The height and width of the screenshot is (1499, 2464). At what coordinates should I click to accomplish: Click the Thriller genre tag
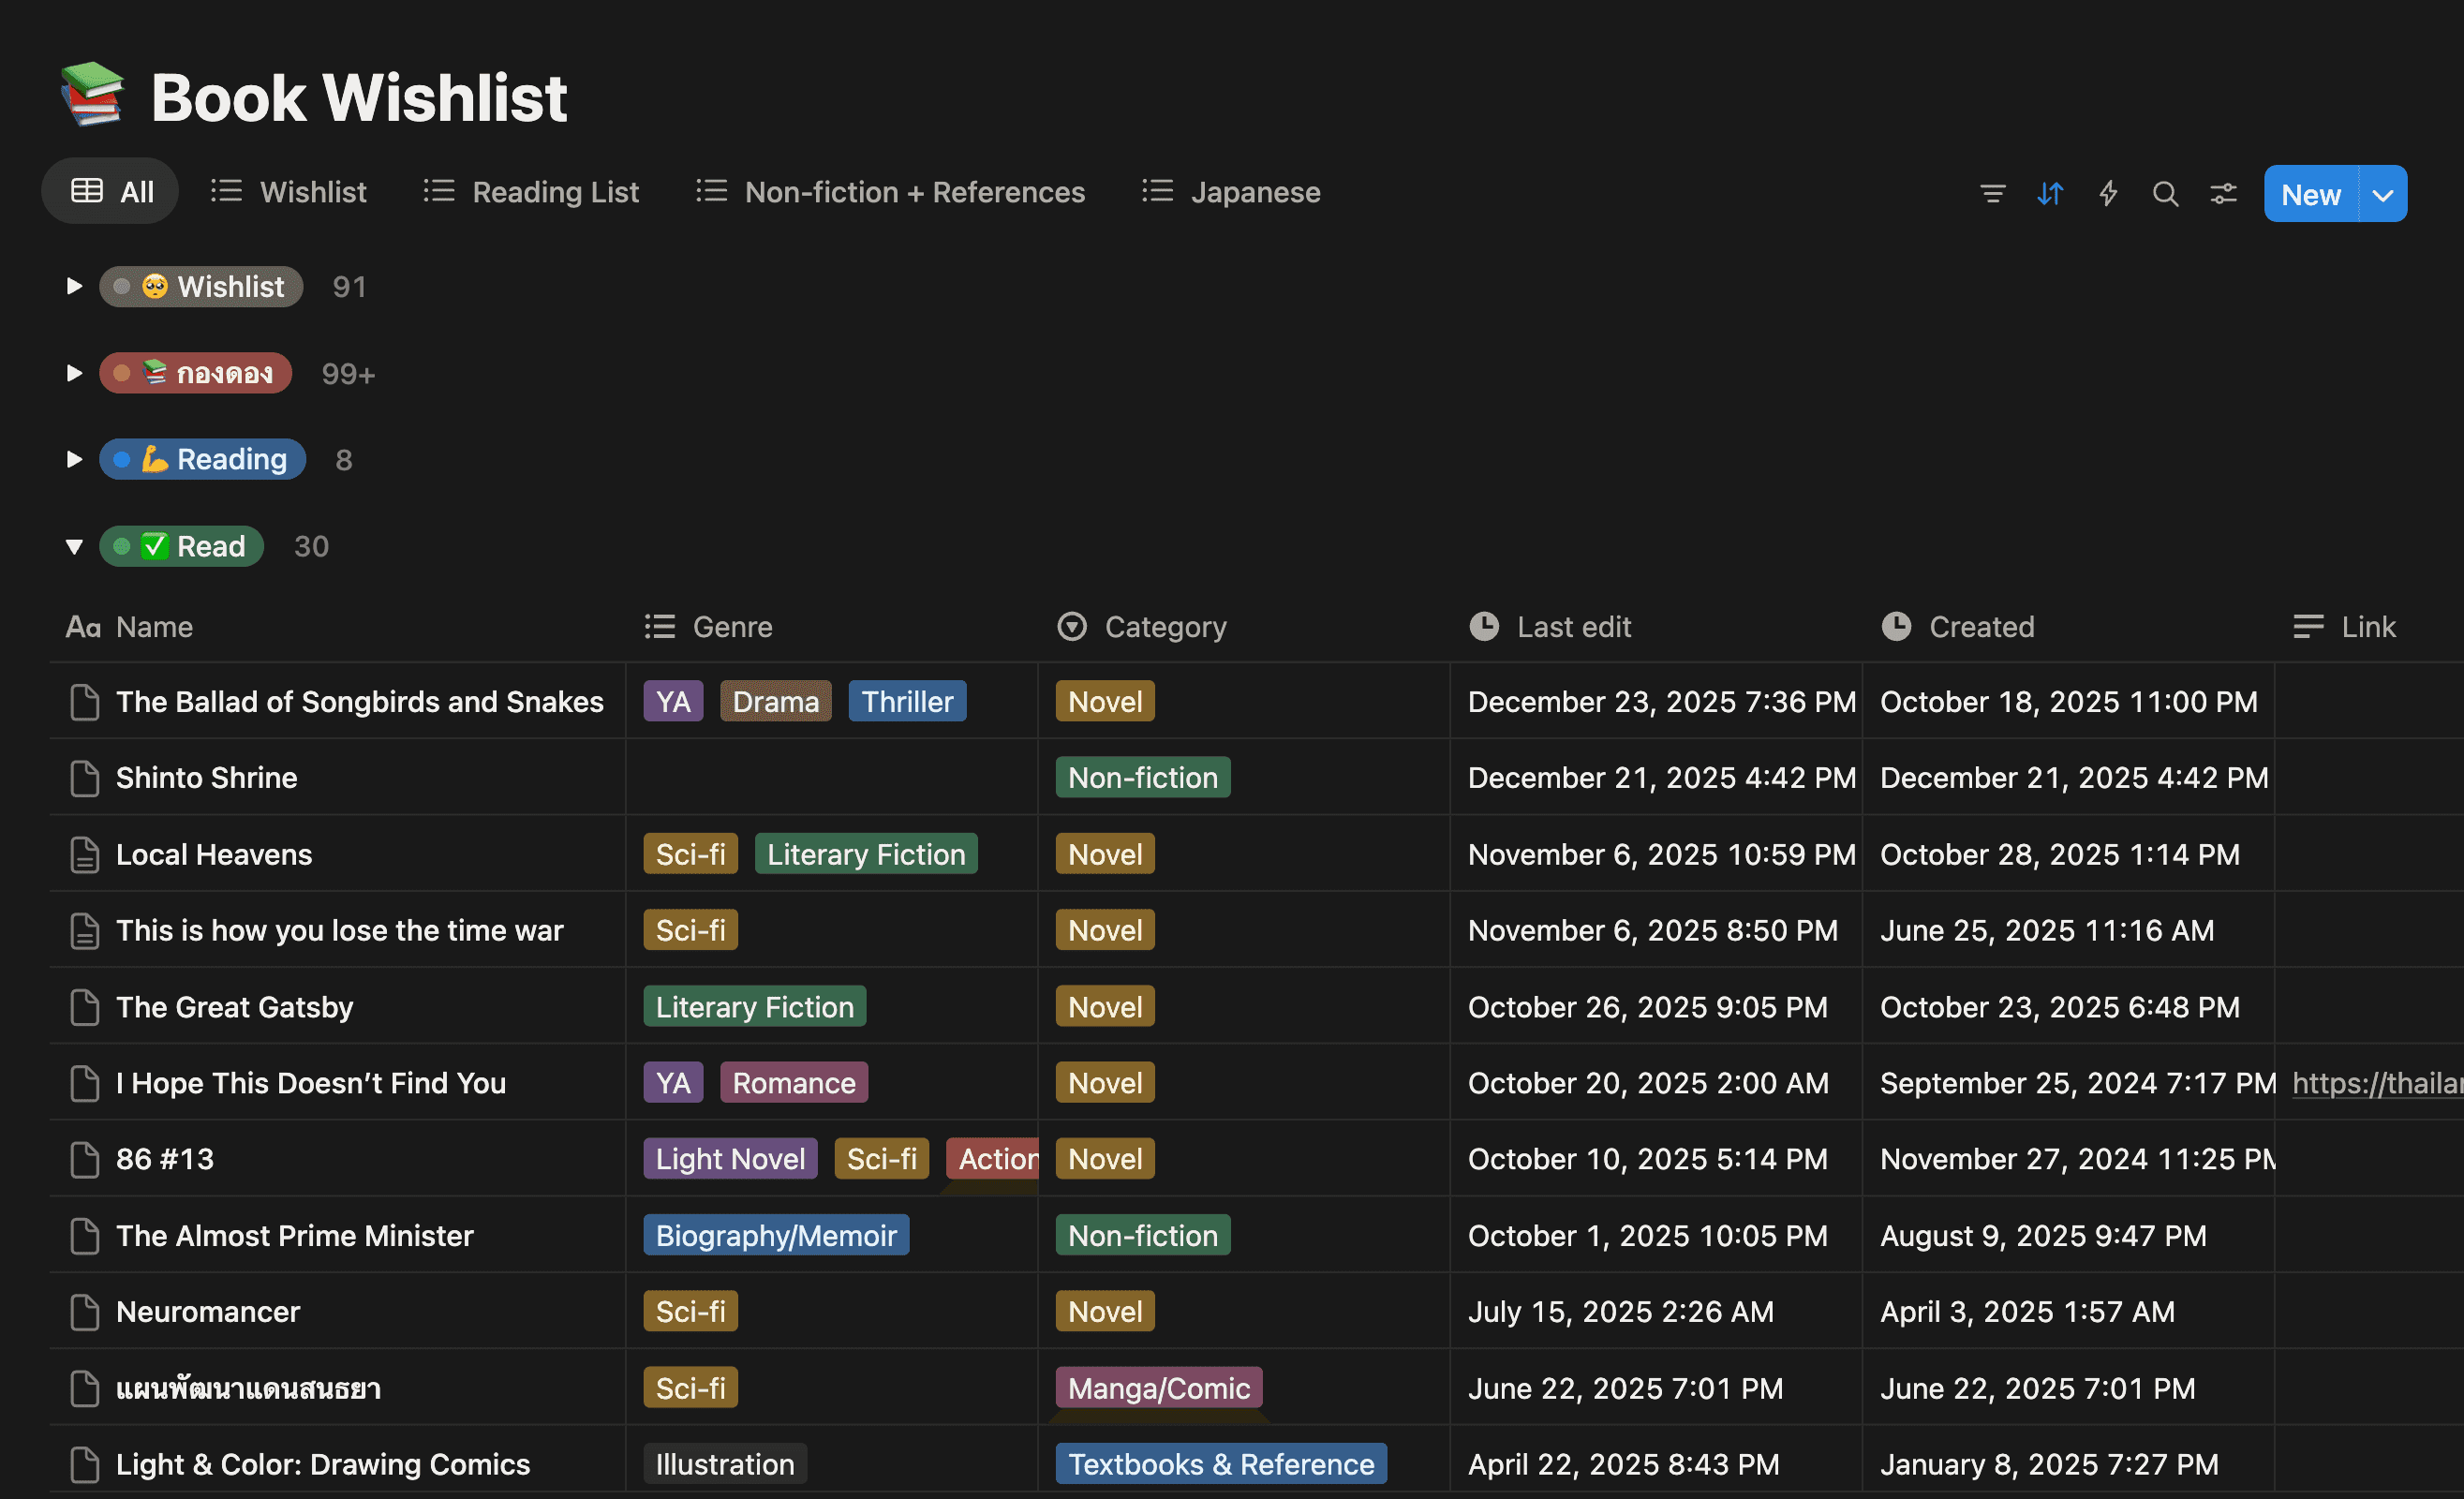tap(907, 702)
